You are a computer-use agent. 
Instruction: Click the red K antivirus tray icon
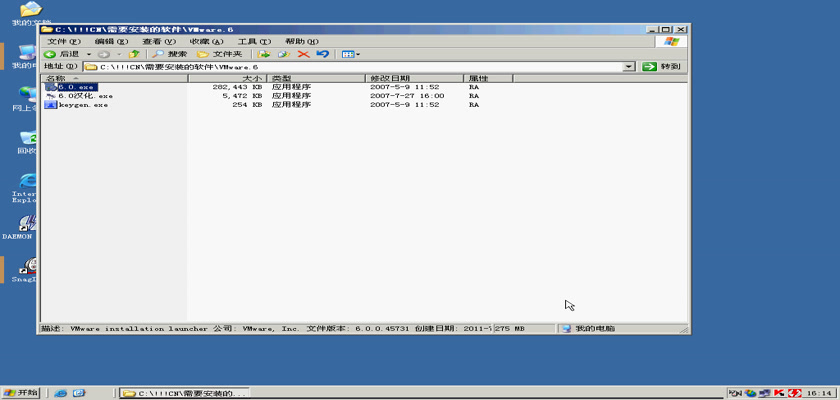point(779,393)
